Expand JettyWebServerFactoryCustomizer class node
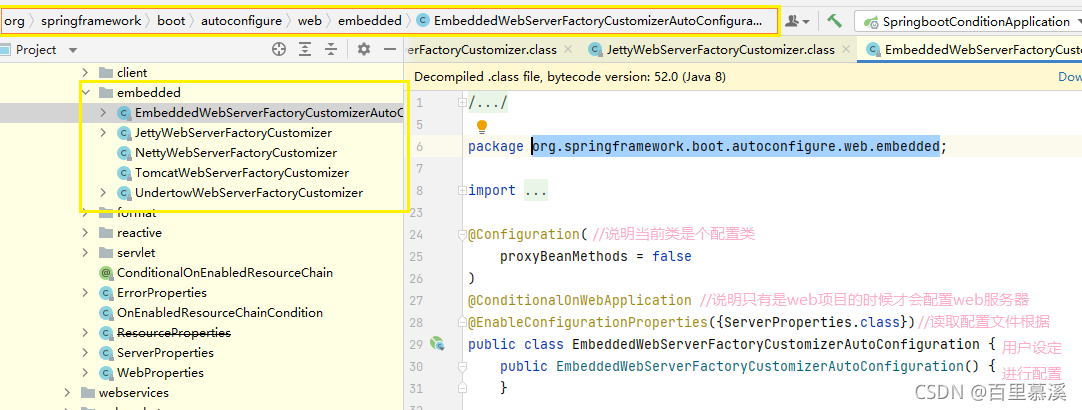 coord(104,133)
